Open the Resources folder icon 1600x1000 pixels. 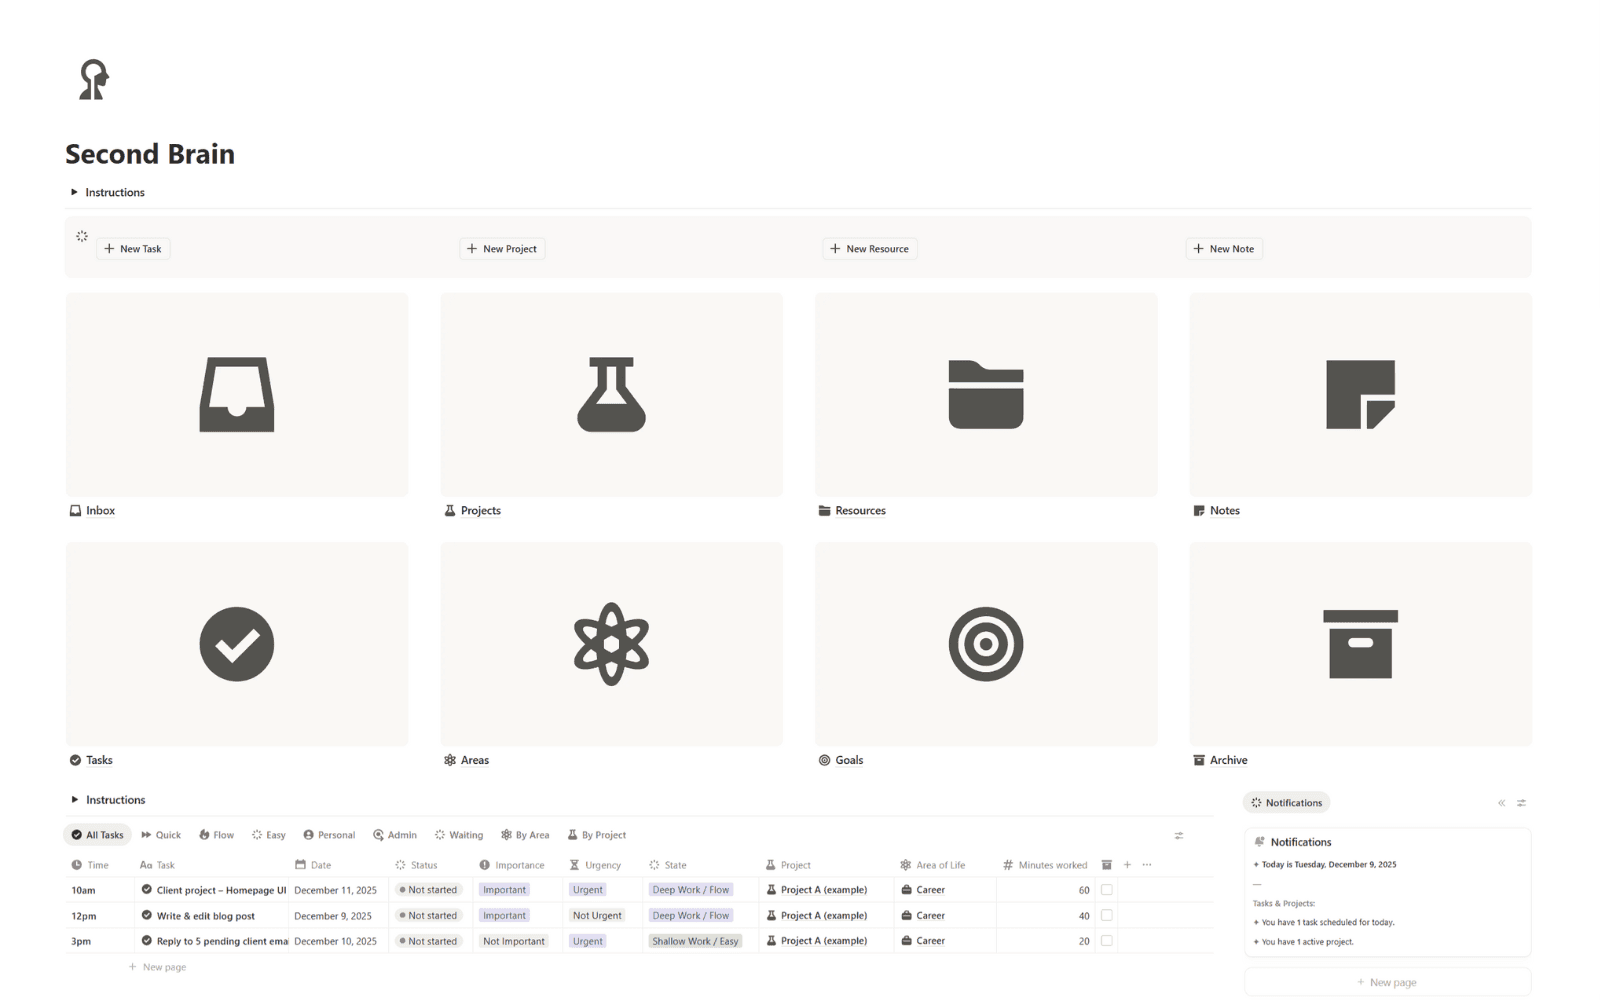[x=986, y=394]
